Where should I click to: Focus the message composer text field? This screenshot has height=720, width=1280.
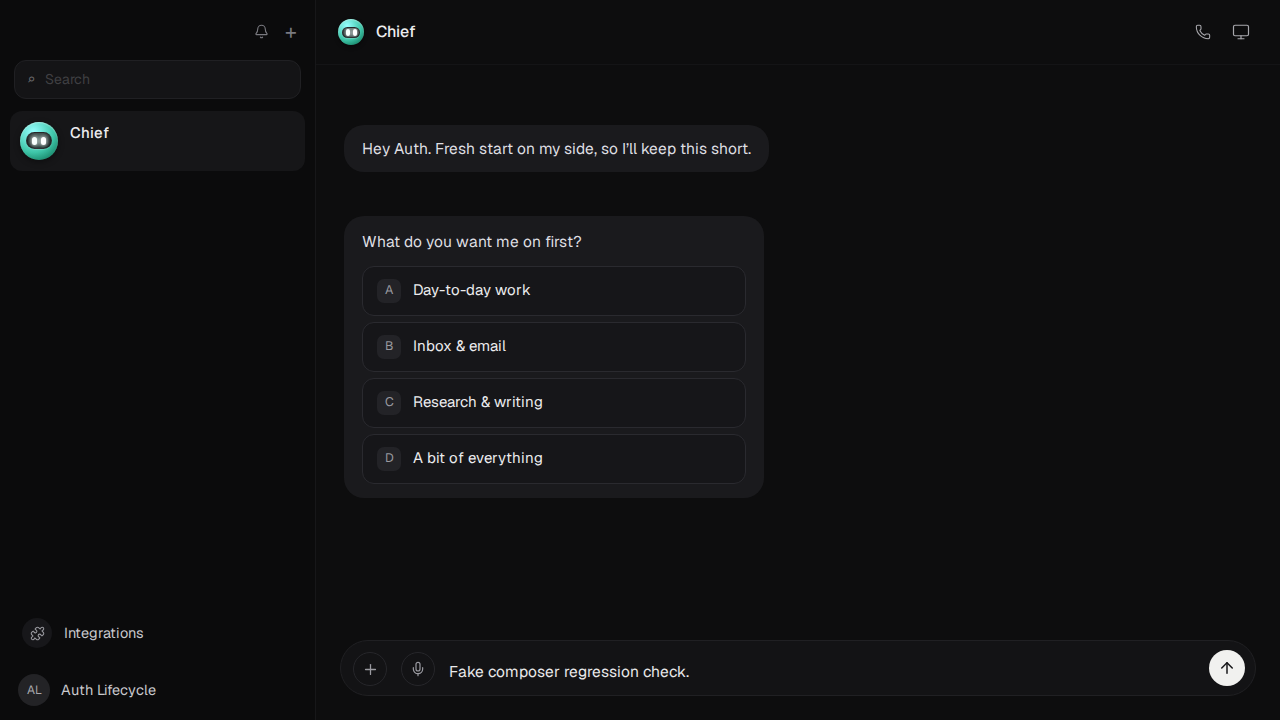click(822, 671)
